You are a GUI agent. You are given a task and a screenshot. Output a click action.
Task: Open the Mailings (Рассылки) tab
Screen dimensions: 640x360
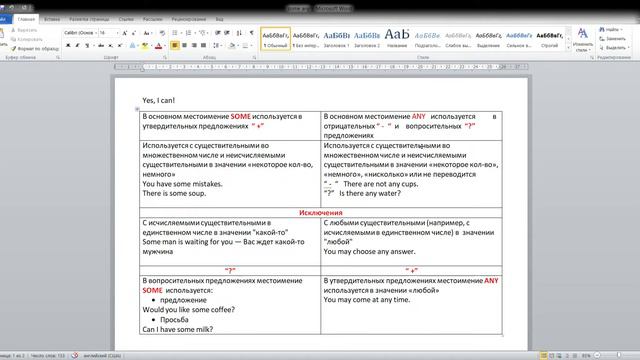[153, 19]
